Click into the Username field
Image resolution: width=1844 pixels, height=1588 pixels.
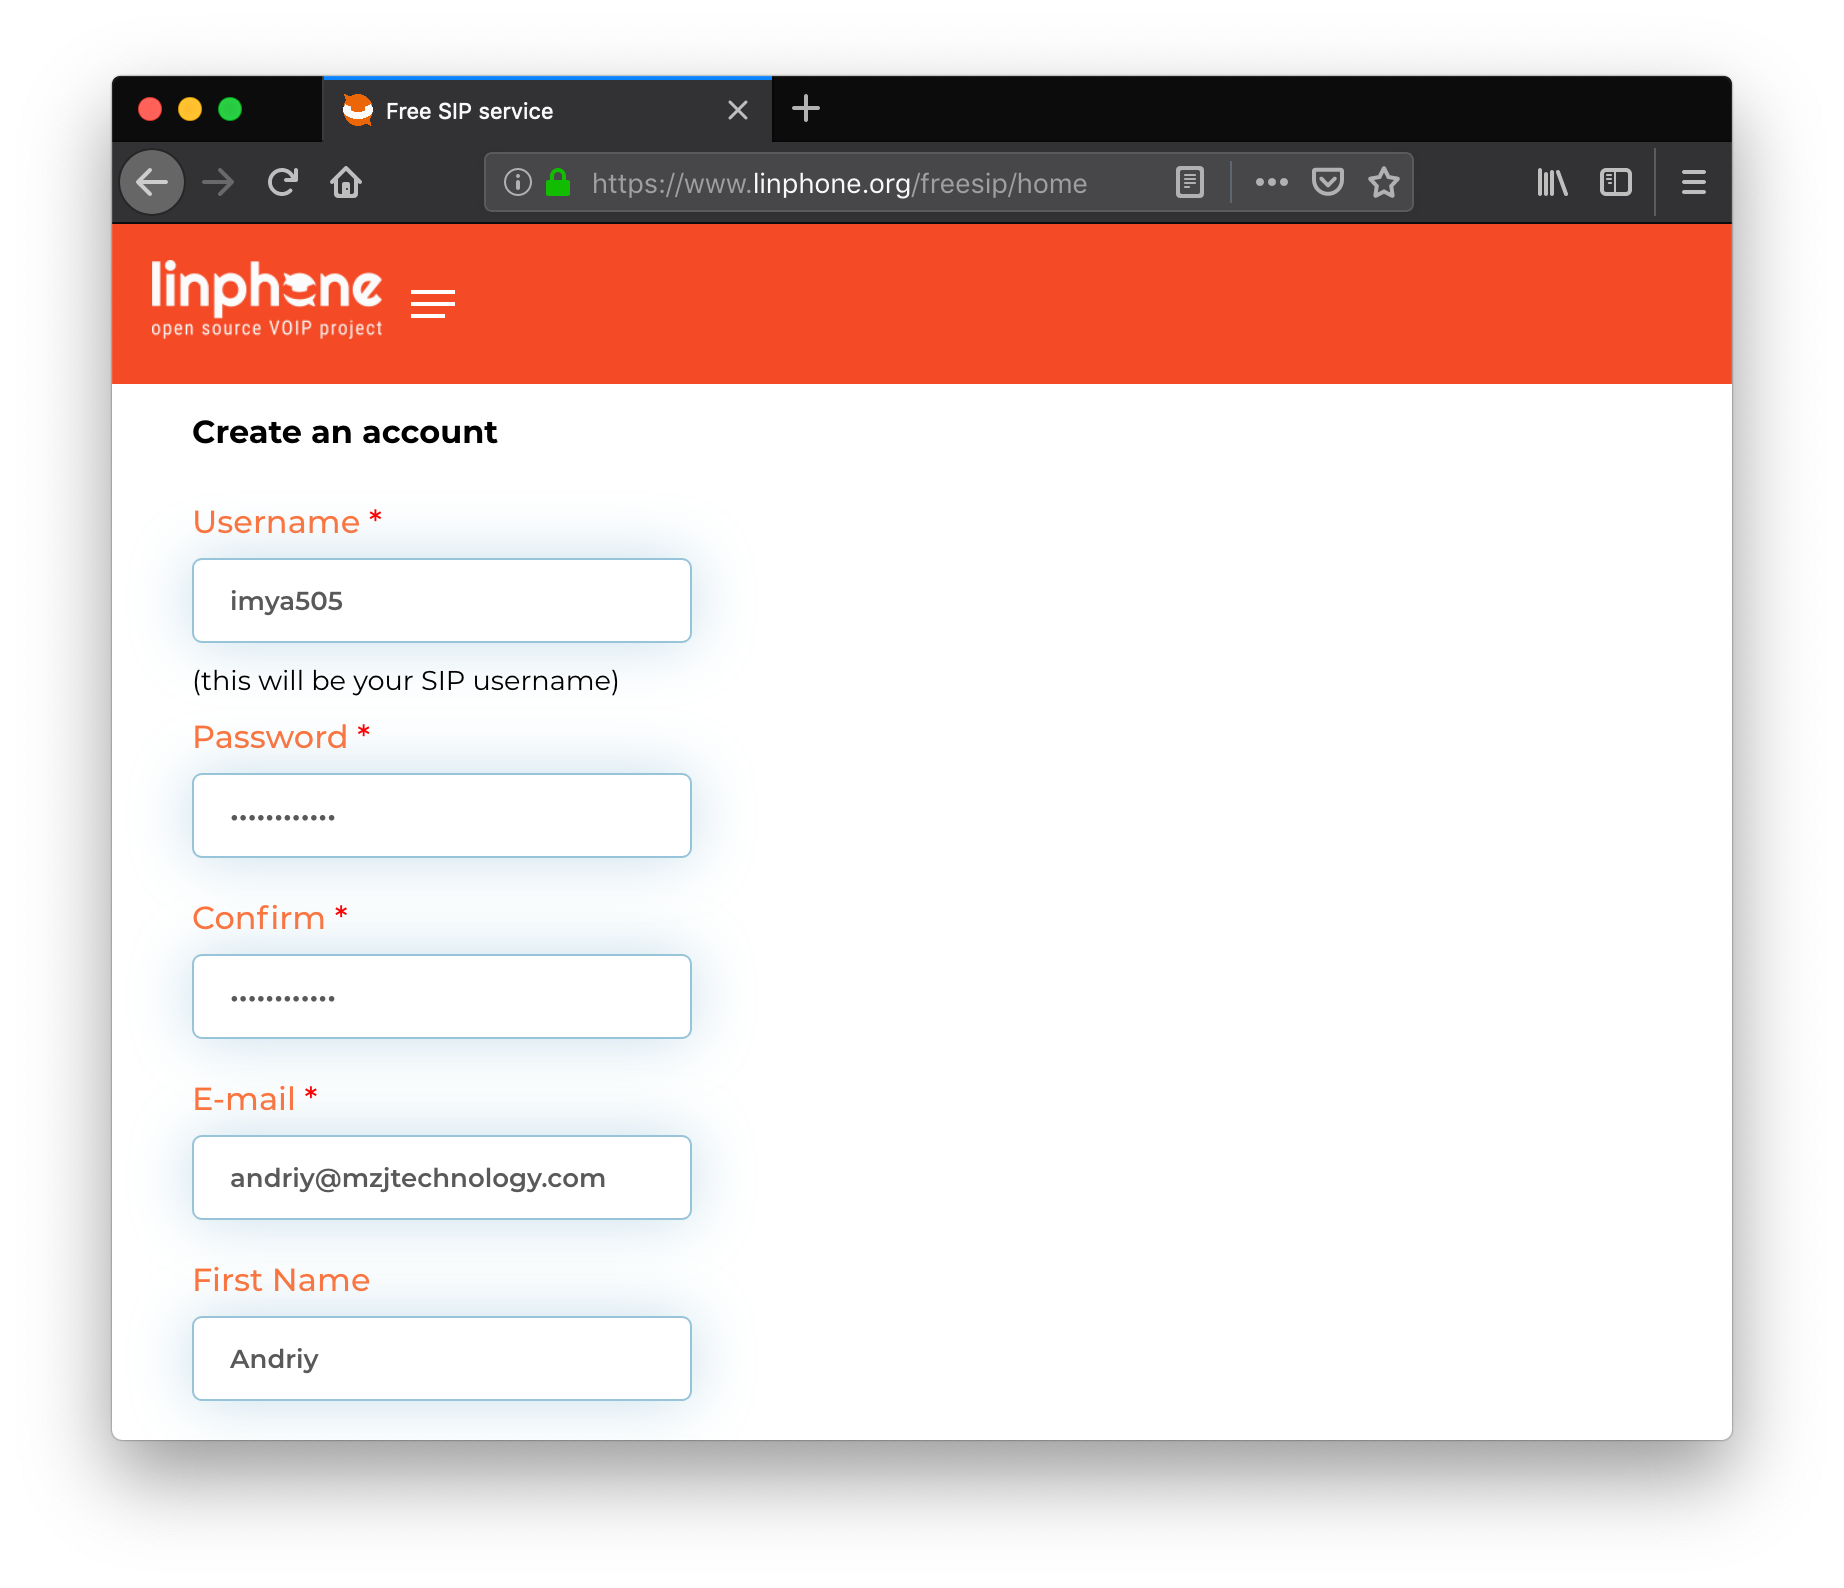pos(441,600)
